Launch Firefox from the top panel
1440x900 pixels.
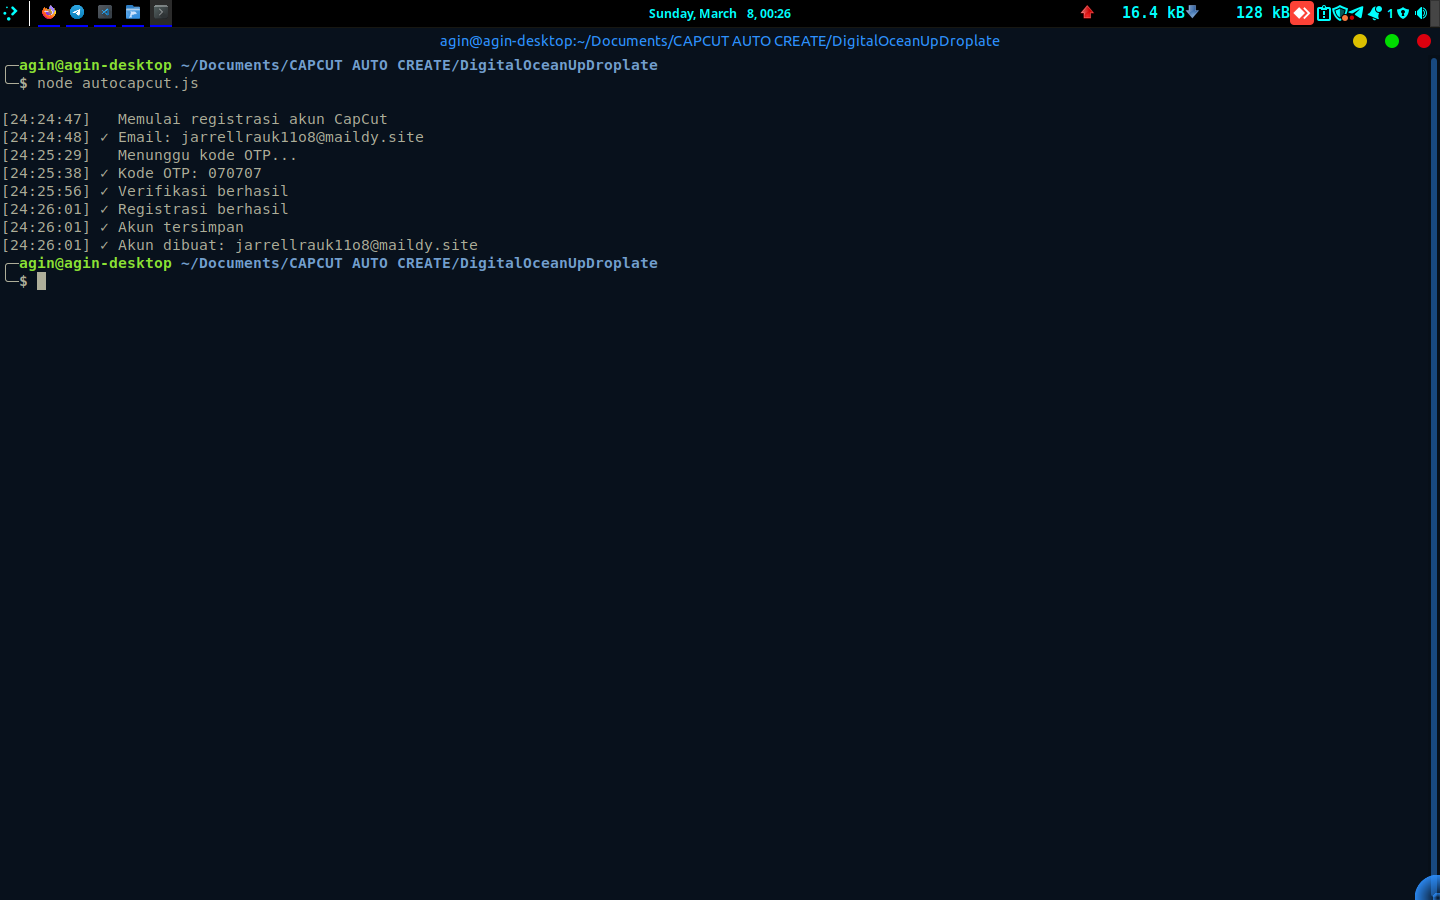pyautogui.click(x=49, y=13)
